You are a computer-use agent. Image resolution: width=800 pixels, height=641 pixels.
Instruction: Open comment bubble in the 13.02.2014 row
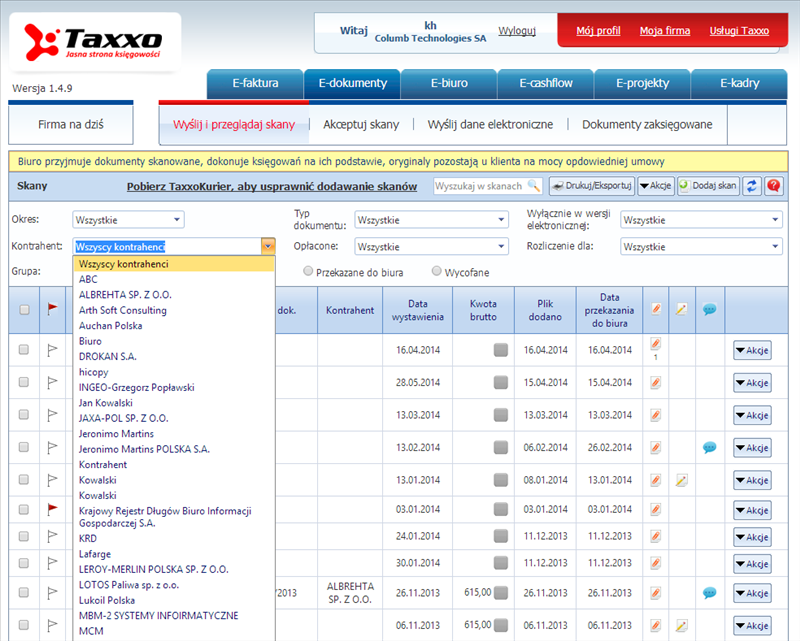[709, 448]
